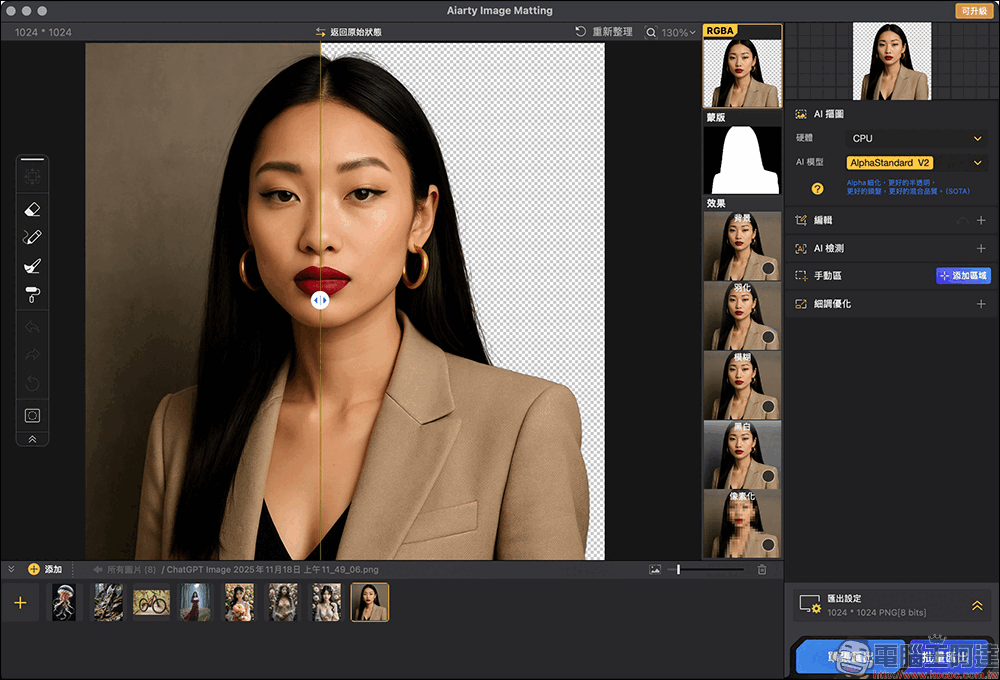Pick the restore brush tool below the eraser
Viewport: 1000px width, 680px height.
(x=32, y=265)
